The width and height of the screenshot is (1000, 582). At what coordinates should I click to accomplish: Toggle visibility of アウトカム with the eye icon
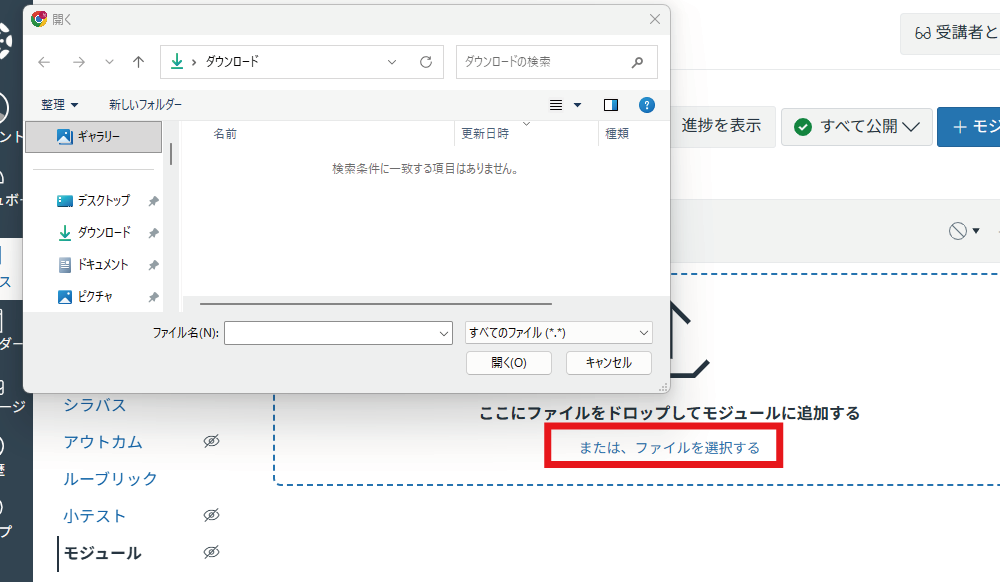coord(211,441)
